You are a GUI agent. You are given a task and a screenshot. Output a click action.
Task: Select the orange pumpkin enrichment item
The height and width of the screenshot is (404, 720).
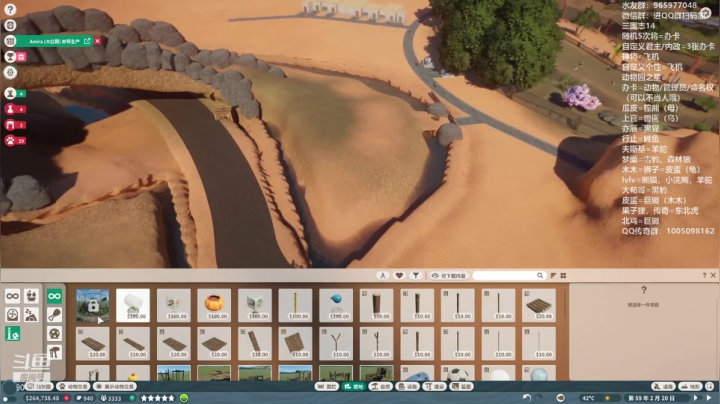(214, 305)
